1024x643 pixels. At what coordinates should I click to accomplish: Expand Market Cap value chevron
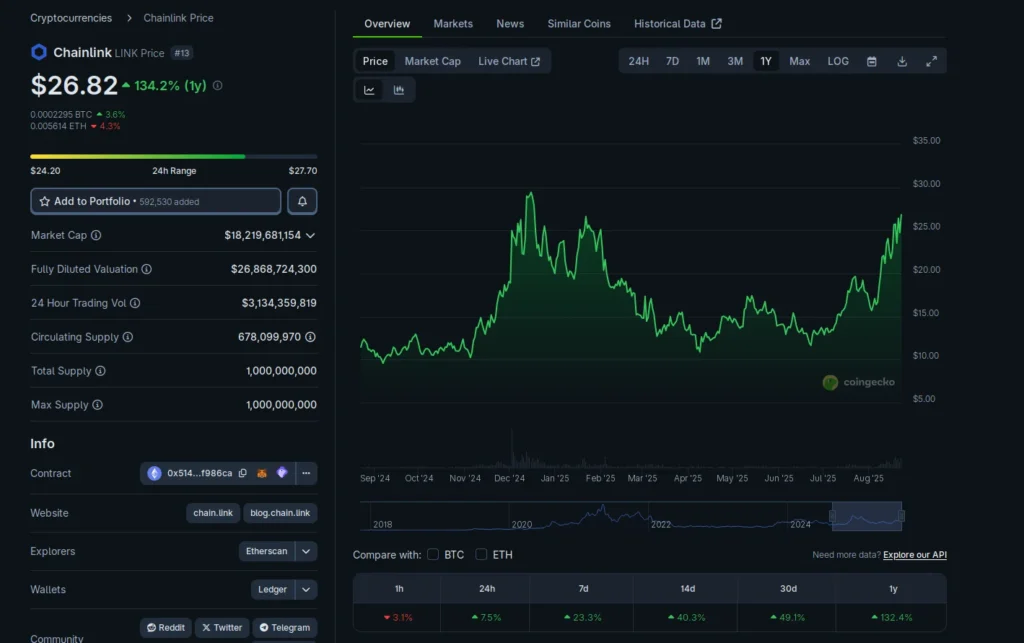(x=310, y=236)
